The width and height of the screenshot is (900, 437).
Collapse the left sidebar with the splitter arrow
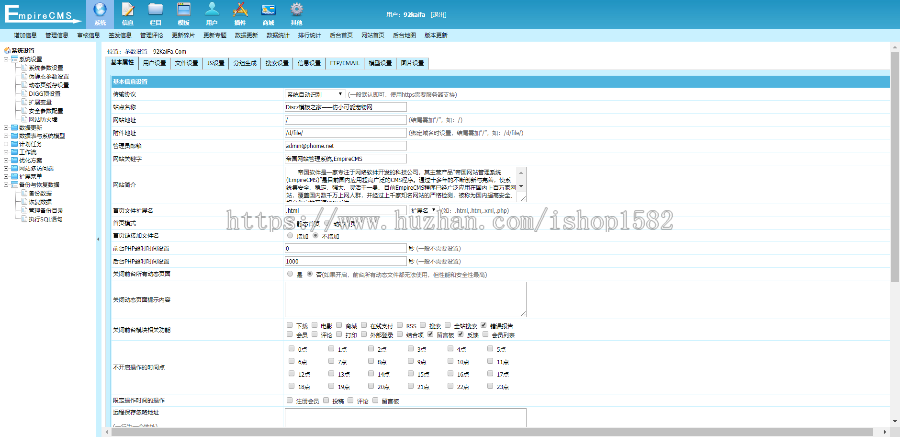pos(99,239)
